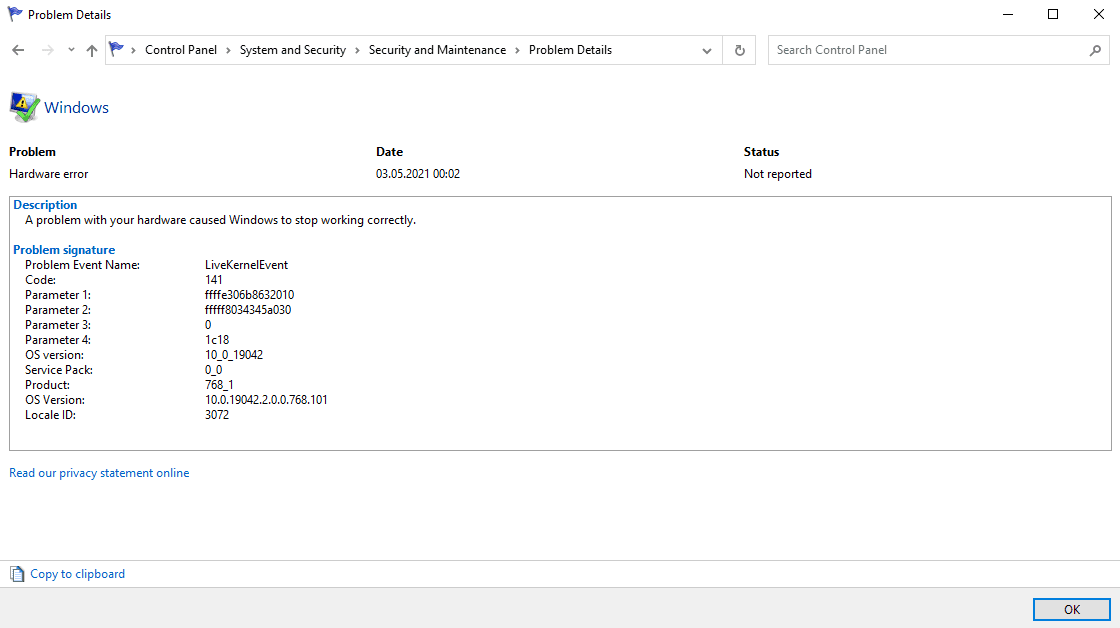Image resolution: width=1120 pixels, height=628 pixels.
Task: Click the Problem Details title bar flag icon
Action: [x=14, y=14]
